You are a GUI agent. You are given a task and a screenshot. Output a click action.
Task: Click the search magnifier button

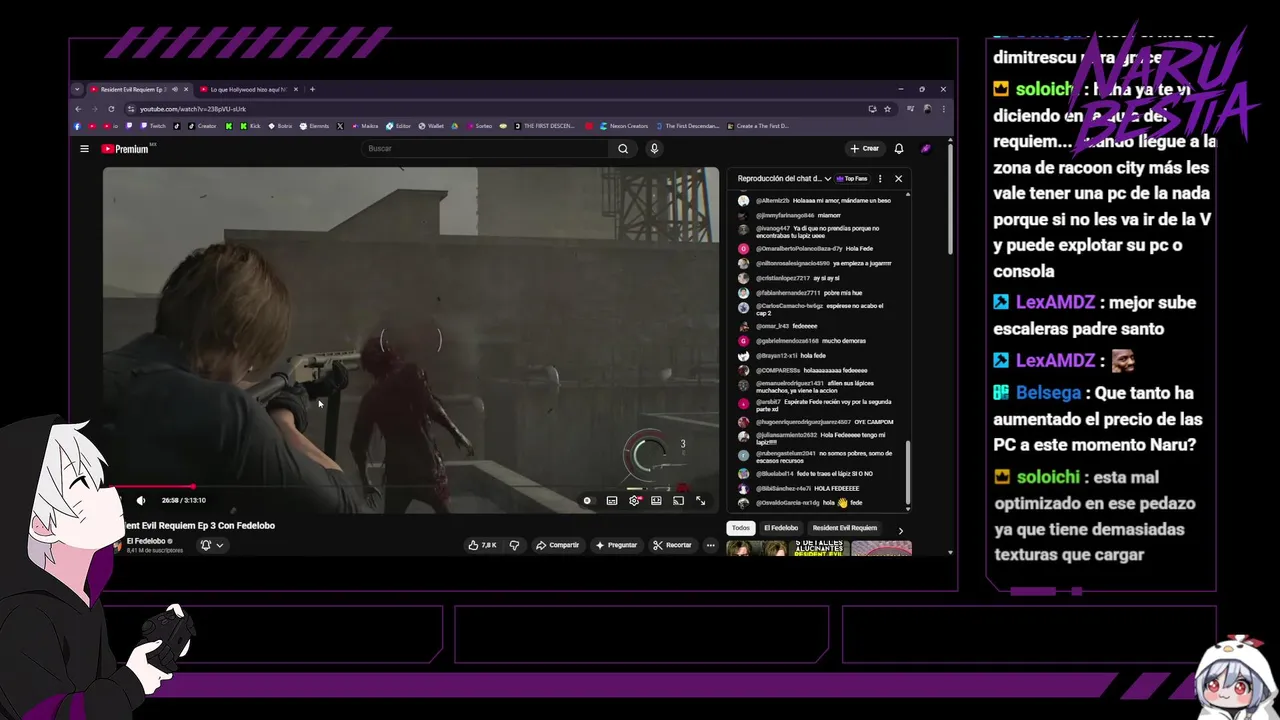pyautogui.click(x=623, y=149)
